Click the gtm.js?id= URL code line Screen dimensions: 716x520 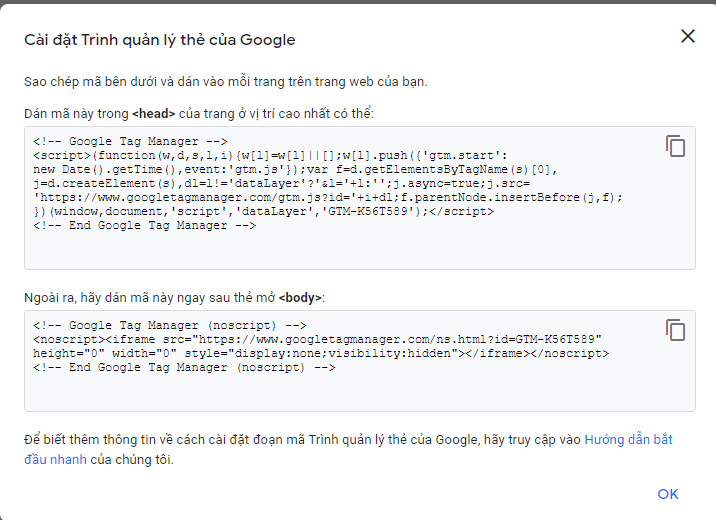(x=328, y=197)
